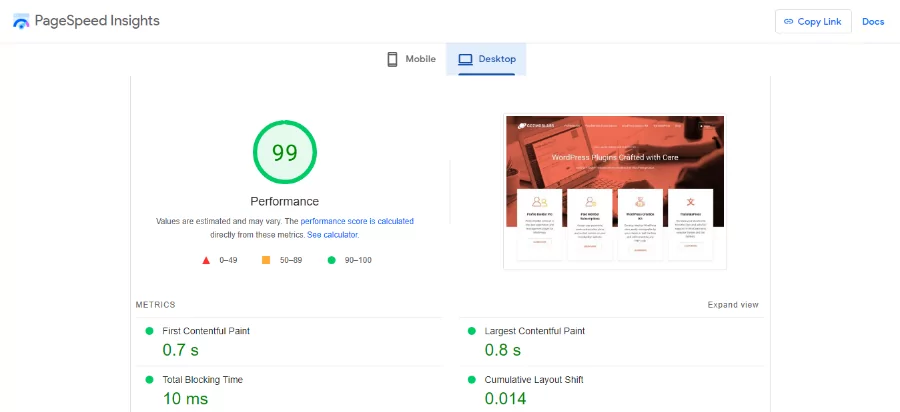Viewport: 900px width, 412px height.
Task: Open the 'See calculator' link
Action: (x=332, y=235)
